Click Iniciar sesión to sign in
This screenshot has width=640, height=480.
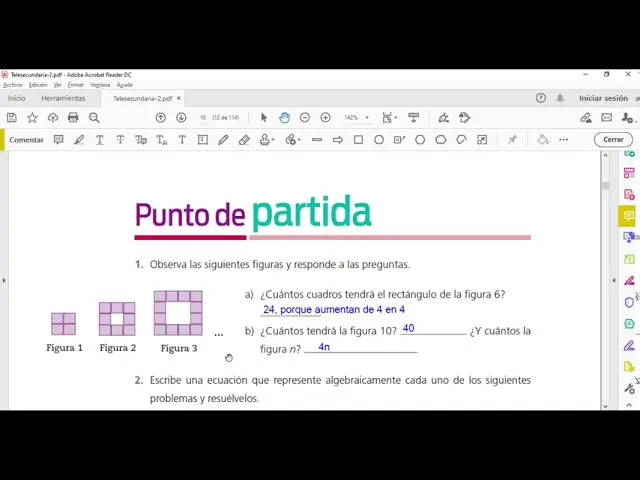coord(603,98)
